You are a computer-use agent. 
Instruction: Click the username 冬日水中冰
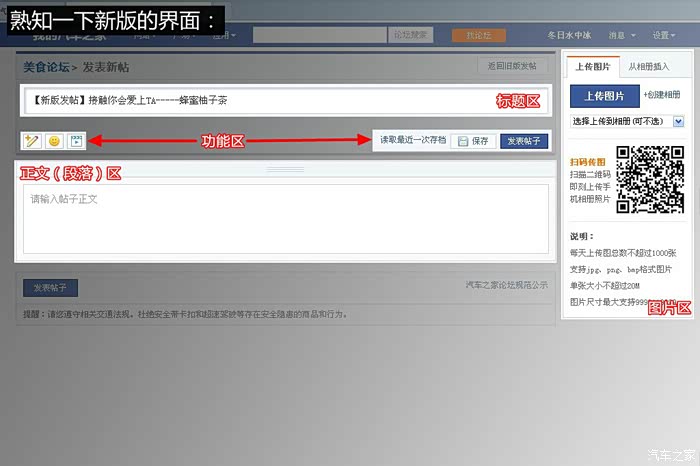tap(569, 35)
